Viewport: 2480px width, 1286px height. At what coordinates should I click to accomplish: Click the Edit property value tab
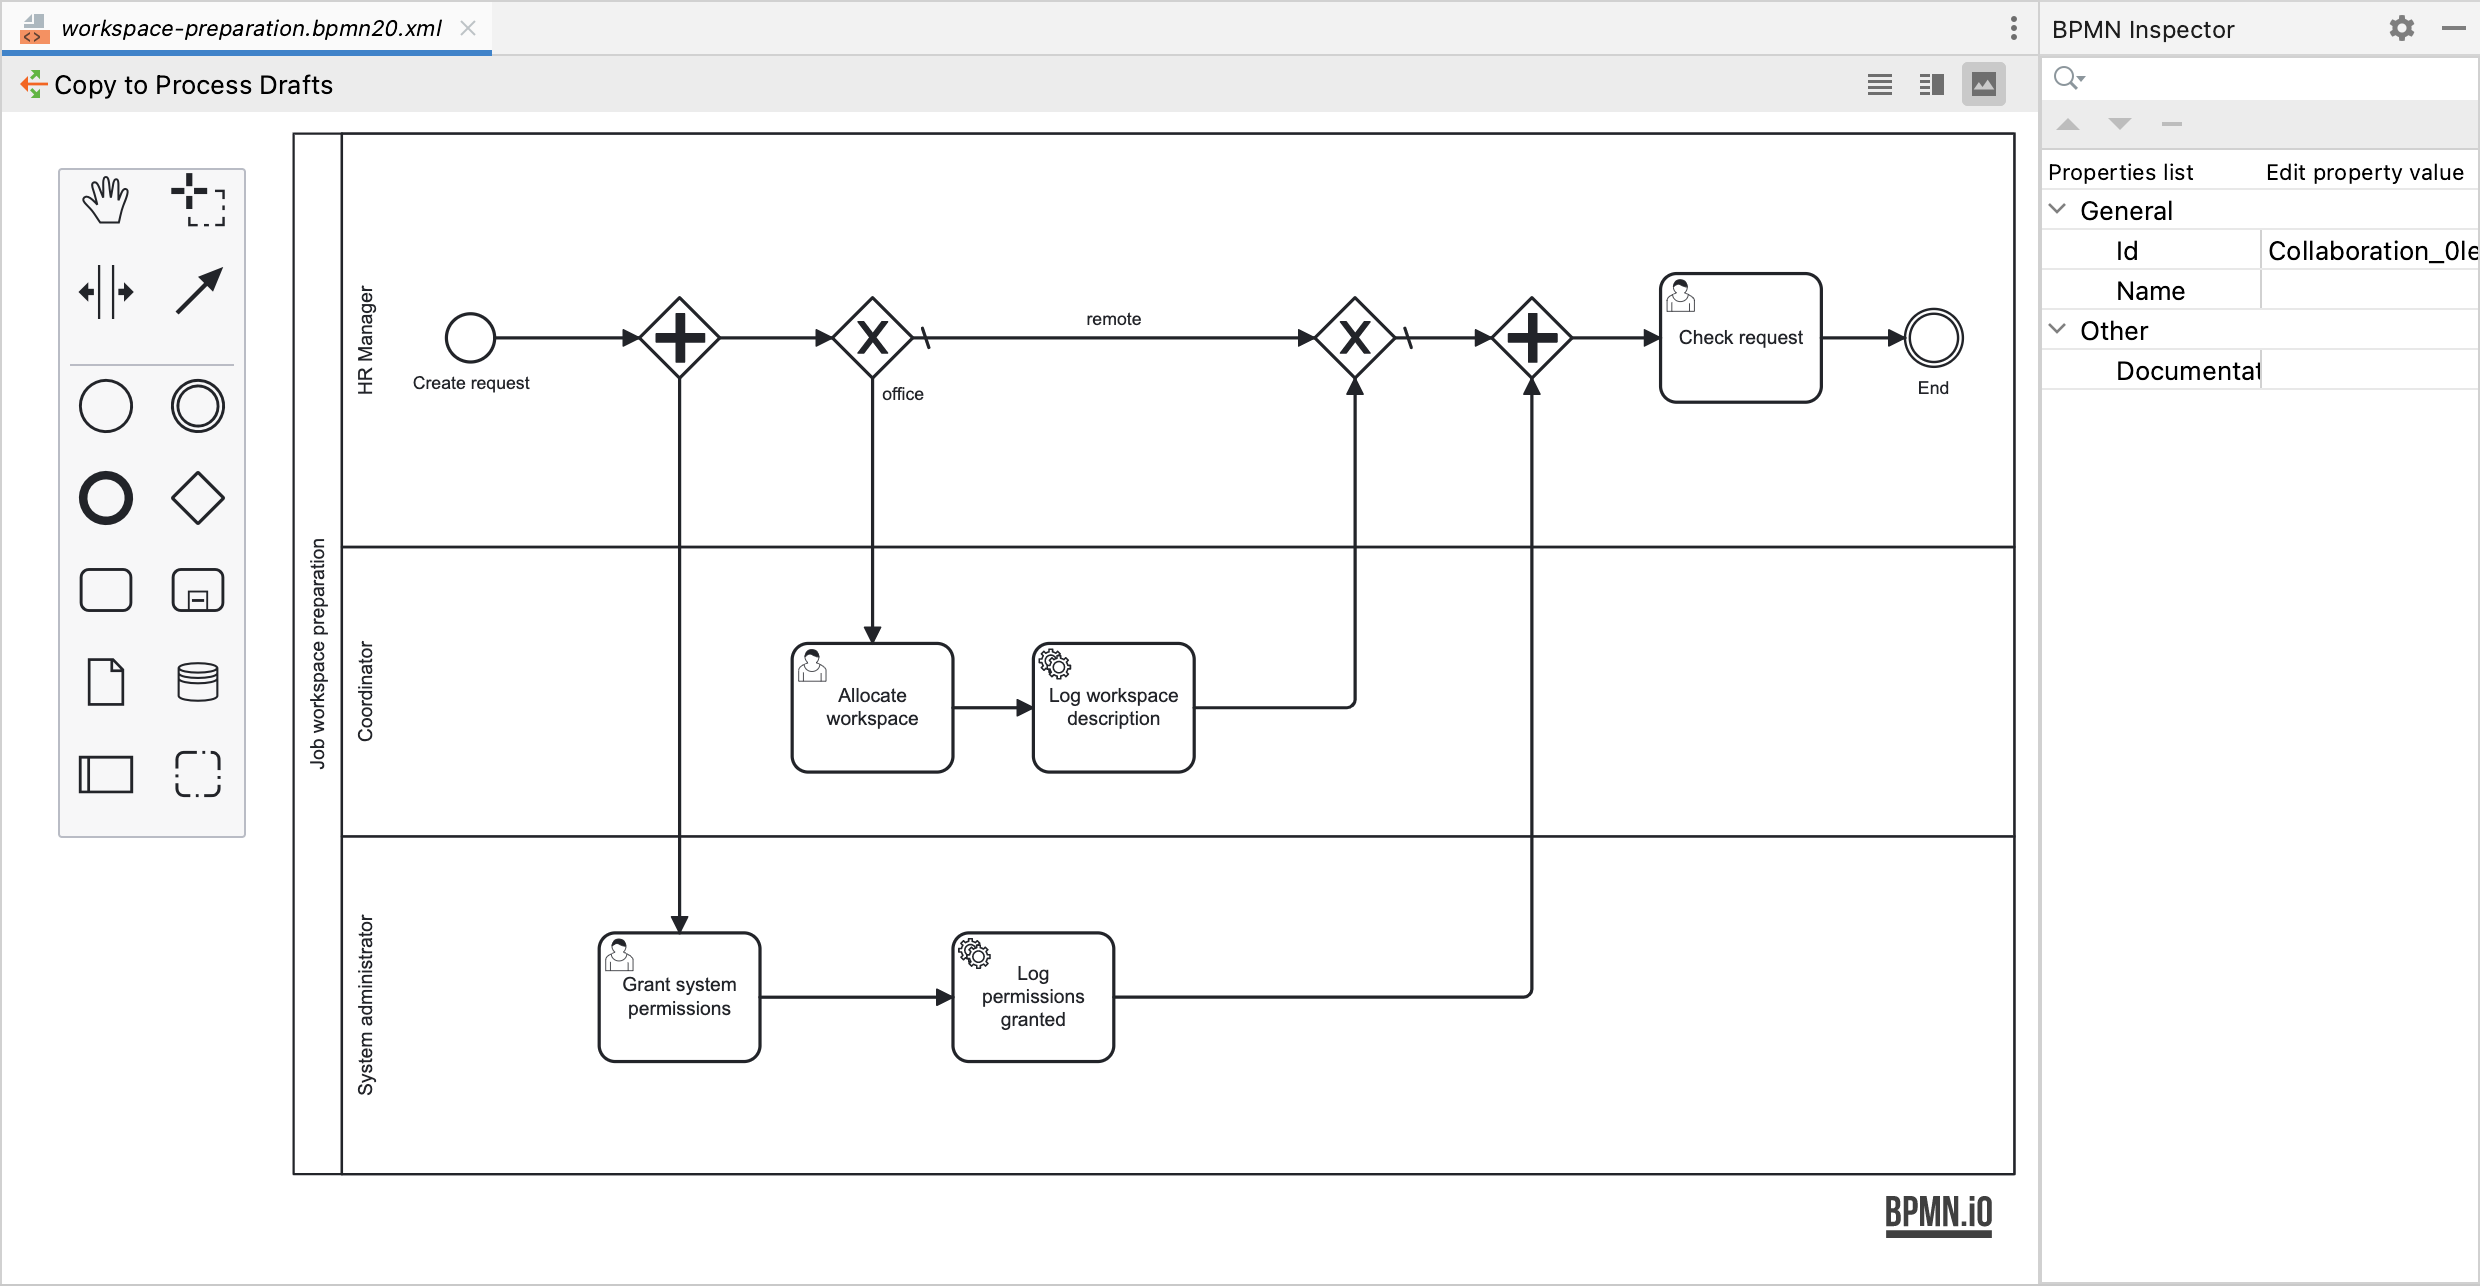point(2362,171)
